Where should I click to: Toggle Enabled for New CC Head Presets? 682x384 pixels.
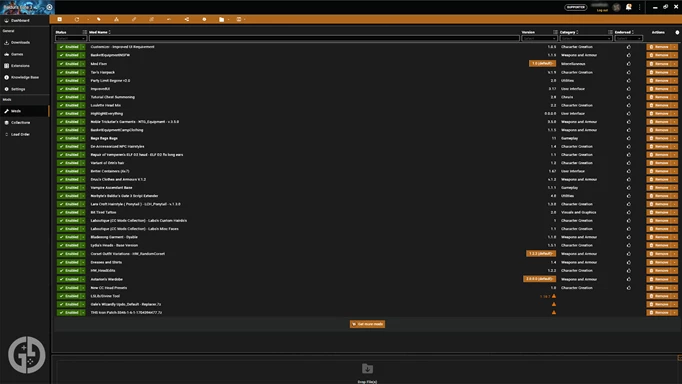[69, 287]
